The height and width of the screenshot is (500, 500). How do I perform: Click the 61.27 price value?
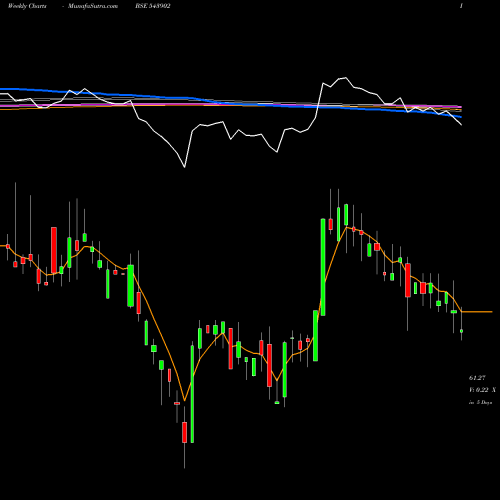coord(477,378)
